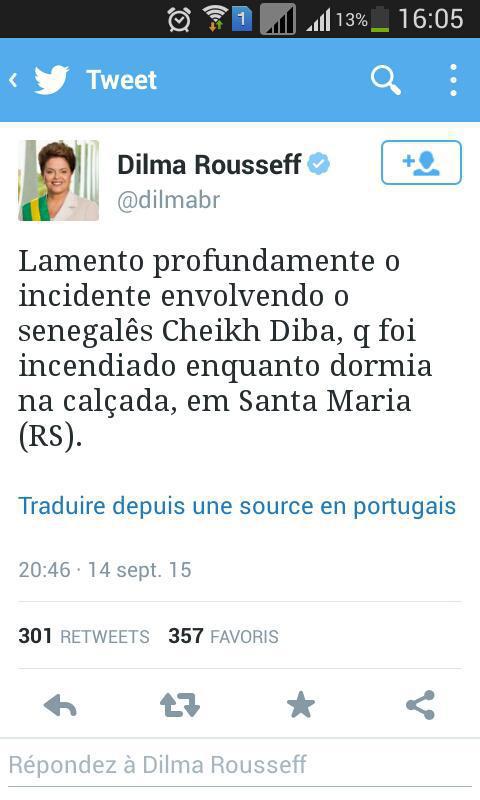Focus the Répondez à Dilma Rousseff field
Viewport: 480px width, 800px height.
point(240,765)
